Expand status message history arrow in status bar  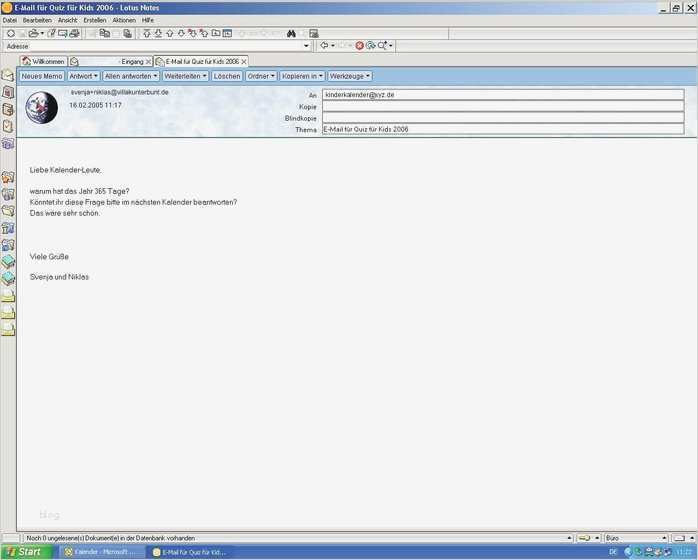click(x=569, y=538)
